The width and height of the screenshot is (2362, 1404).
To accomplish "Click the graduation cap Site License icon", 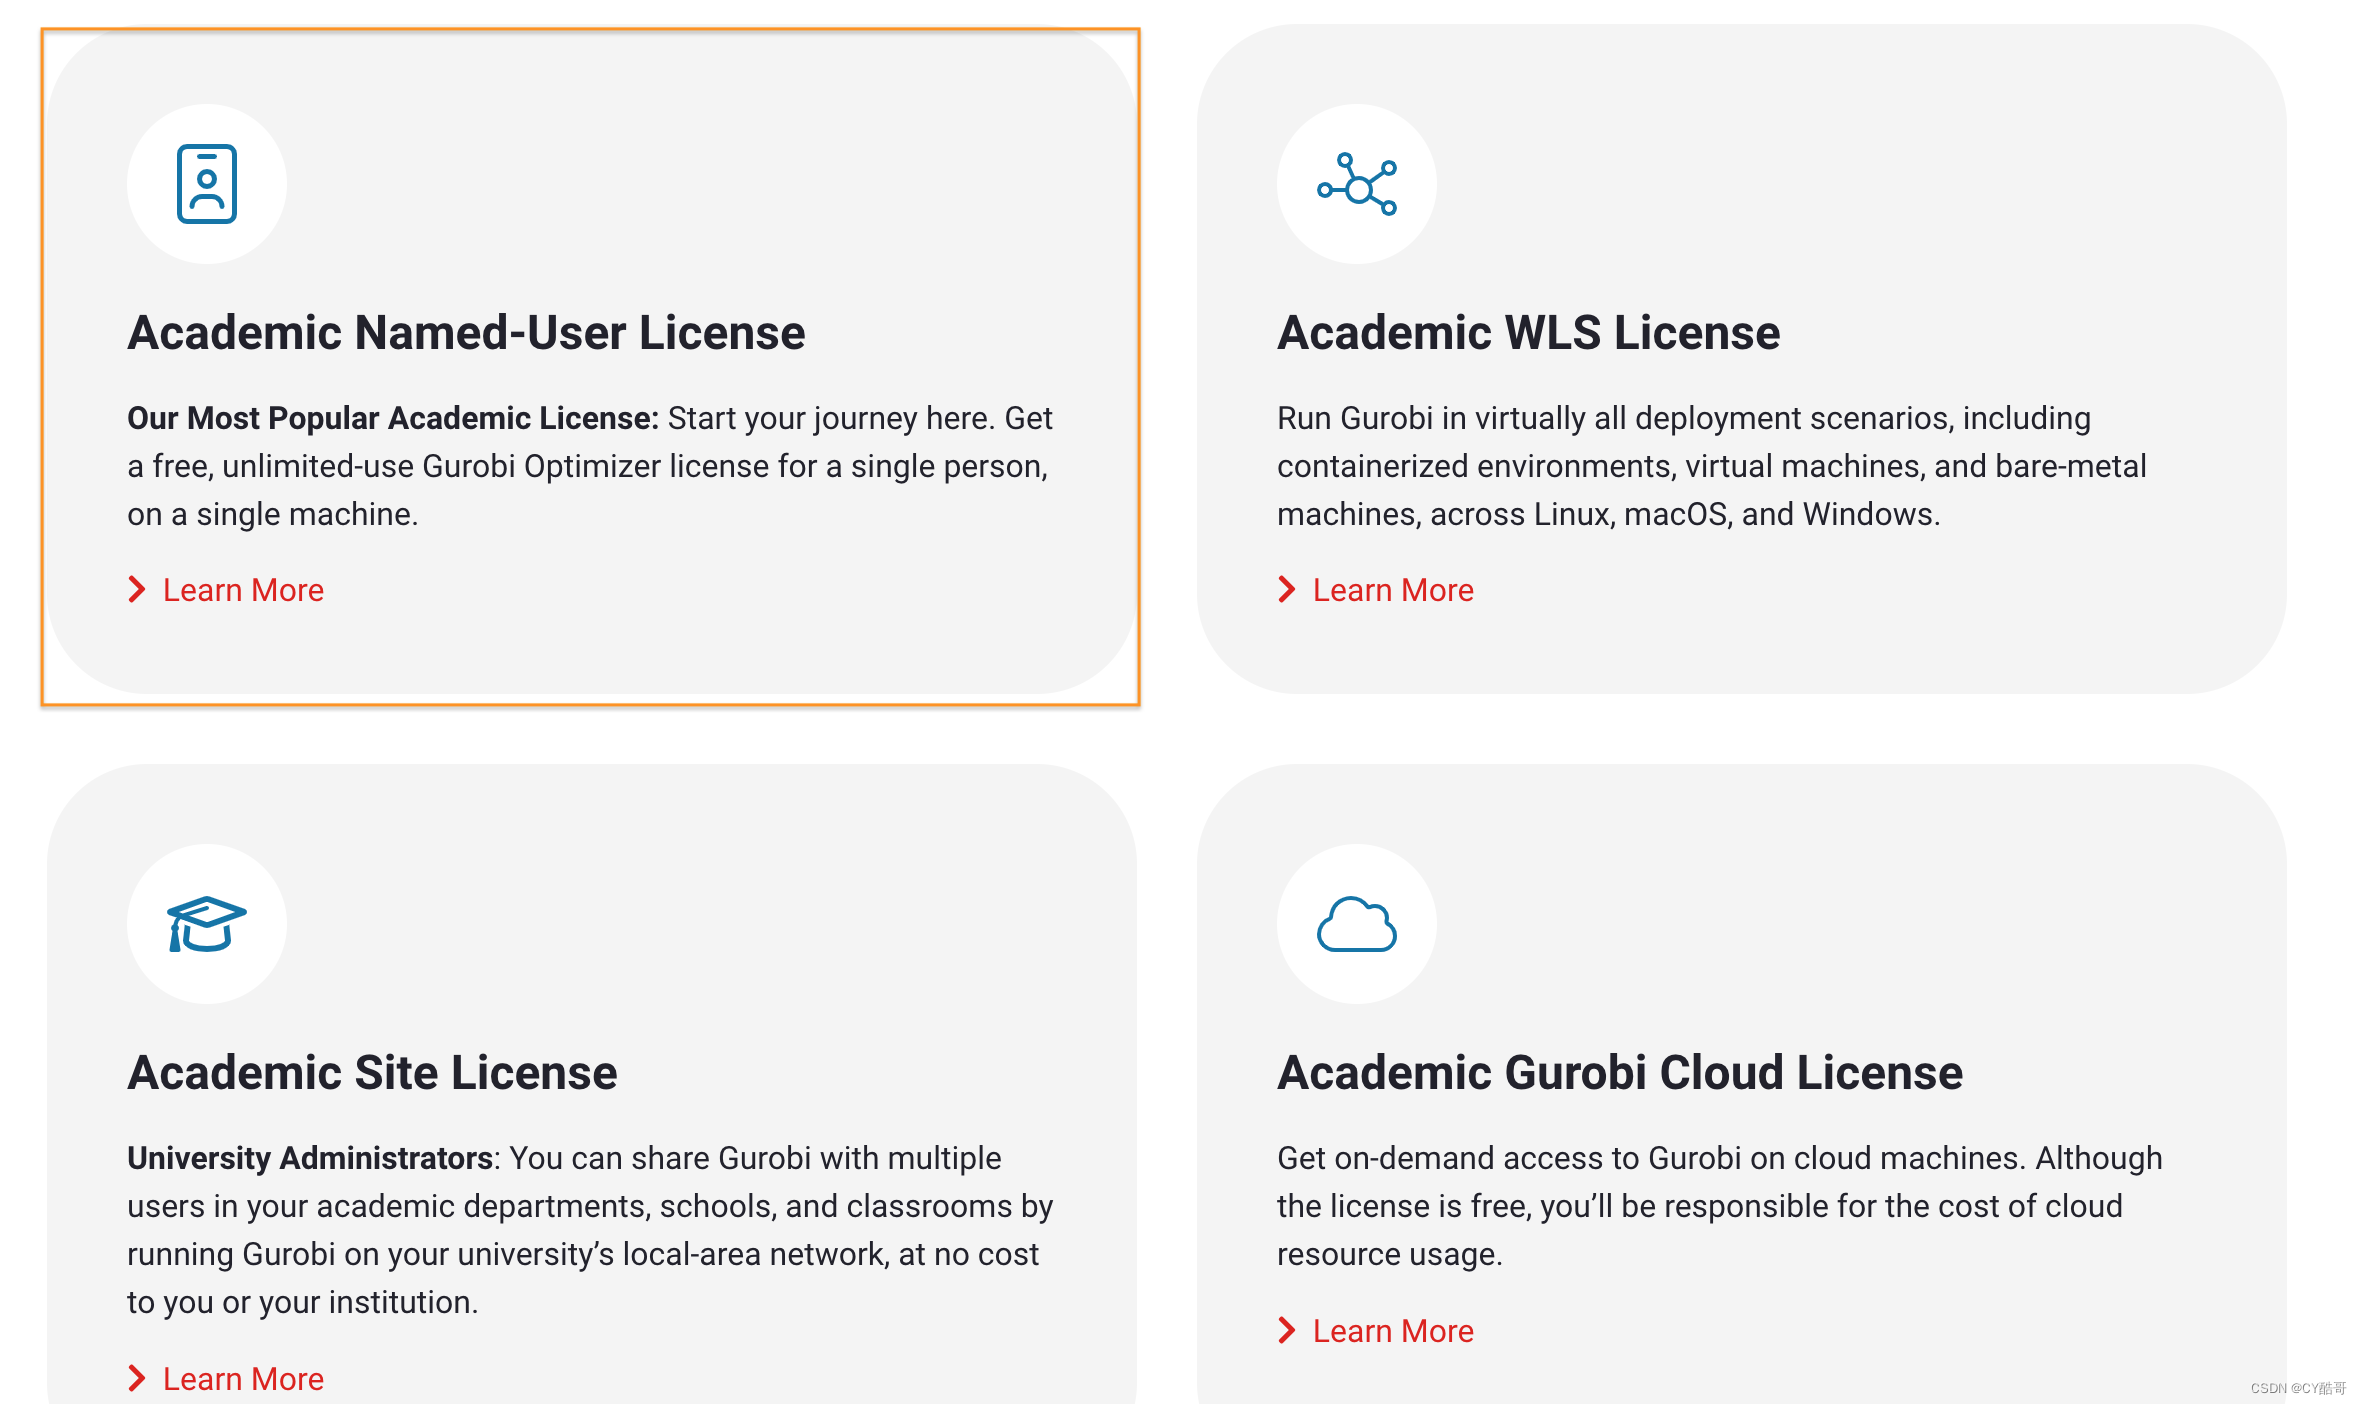I will coord(207,924).
